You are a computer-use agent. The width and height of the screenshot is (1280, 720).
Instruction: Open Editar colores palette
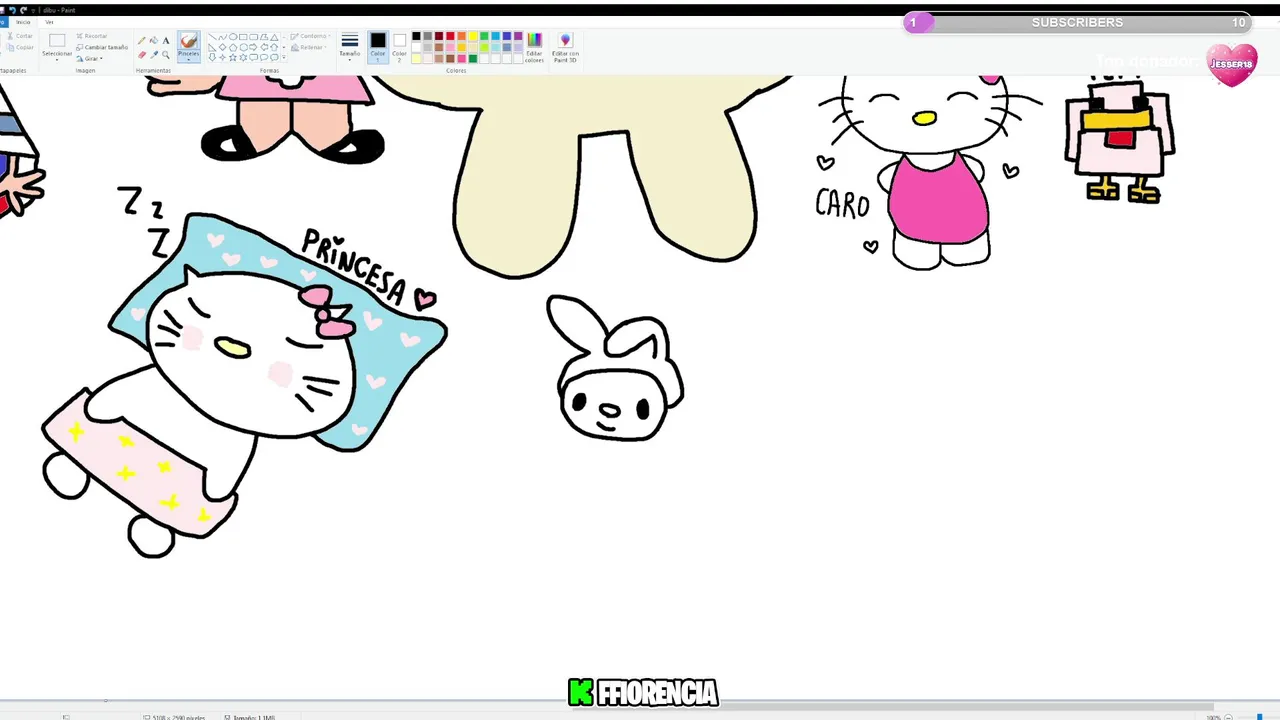click(534, 48)
